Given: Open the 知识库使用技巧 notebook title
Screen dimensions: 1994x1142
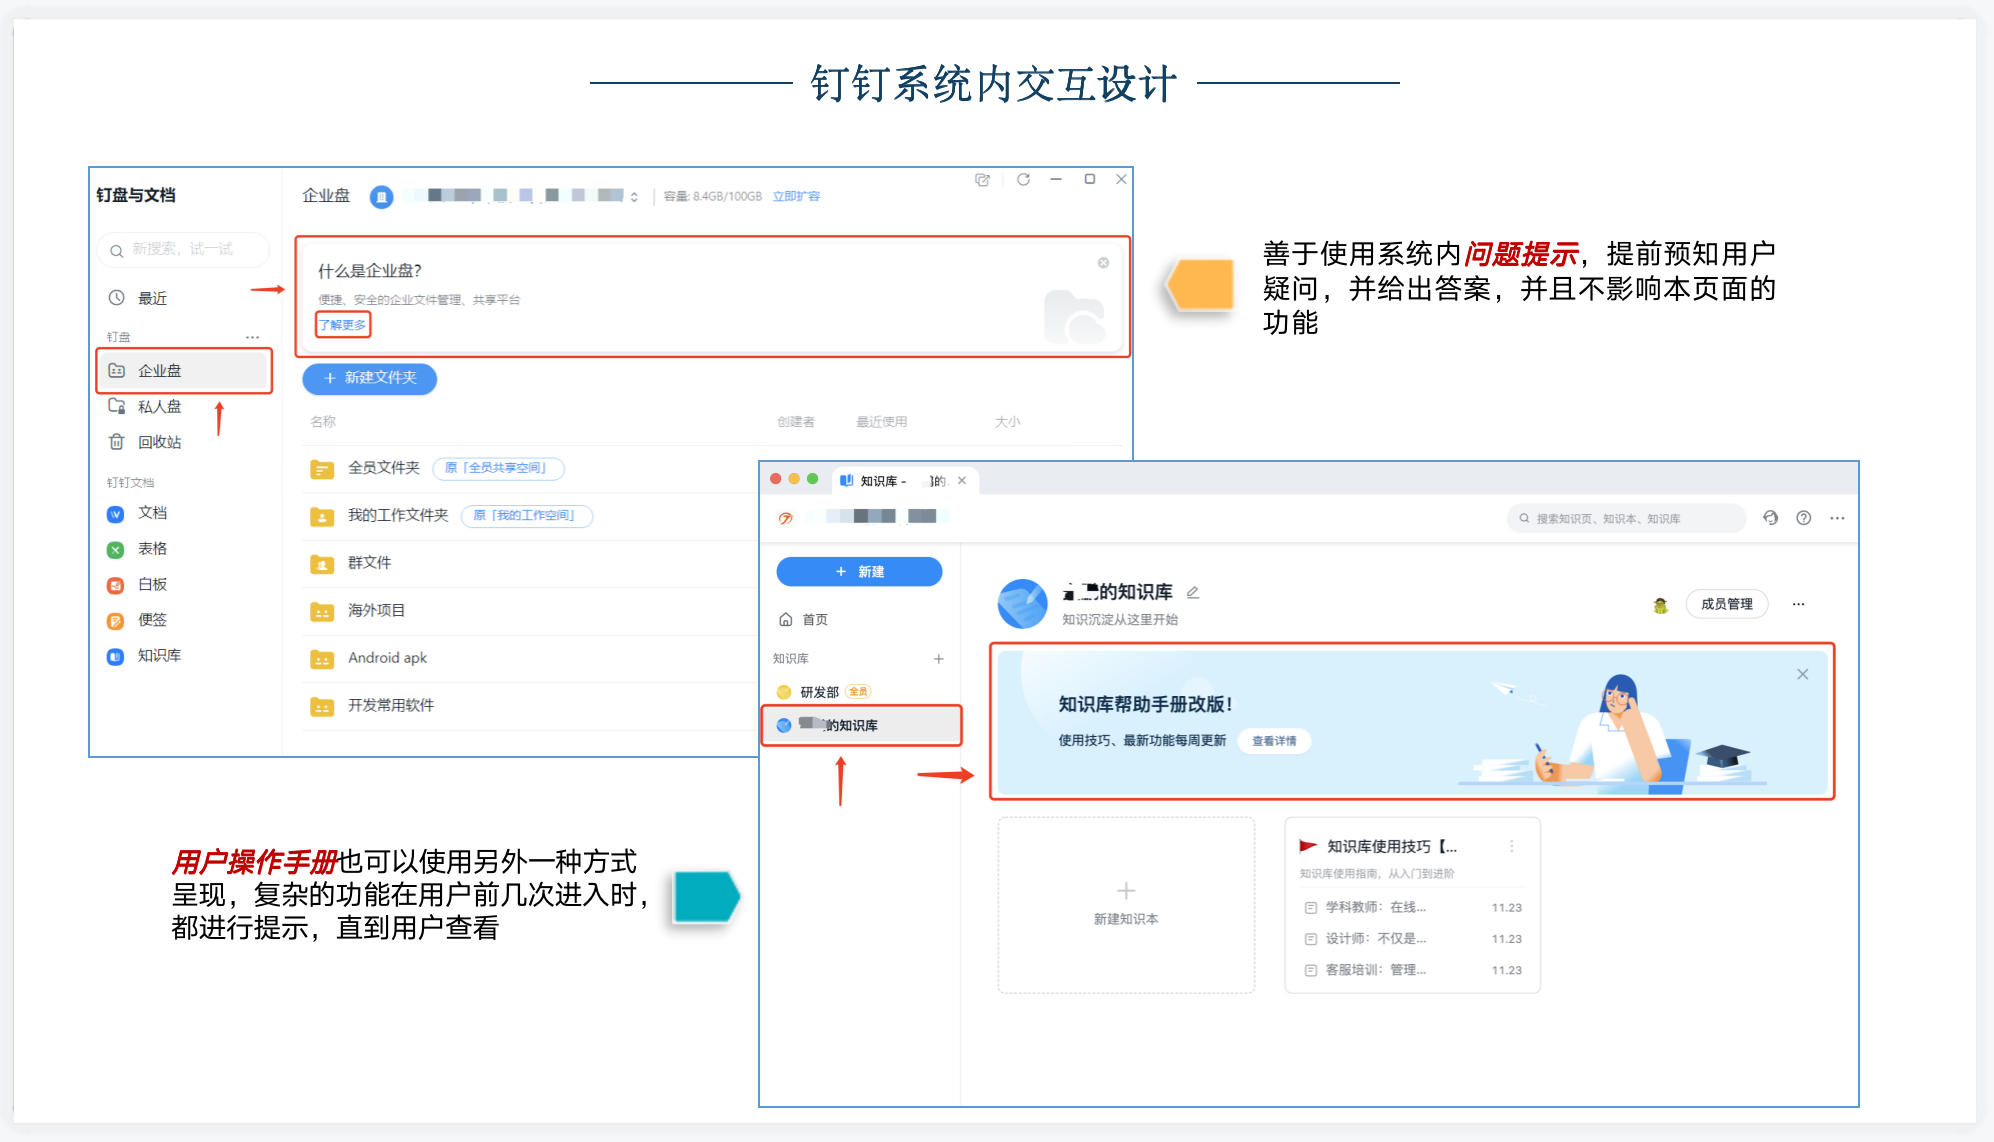Looking at the screenshot, I should pos(1392,846).
